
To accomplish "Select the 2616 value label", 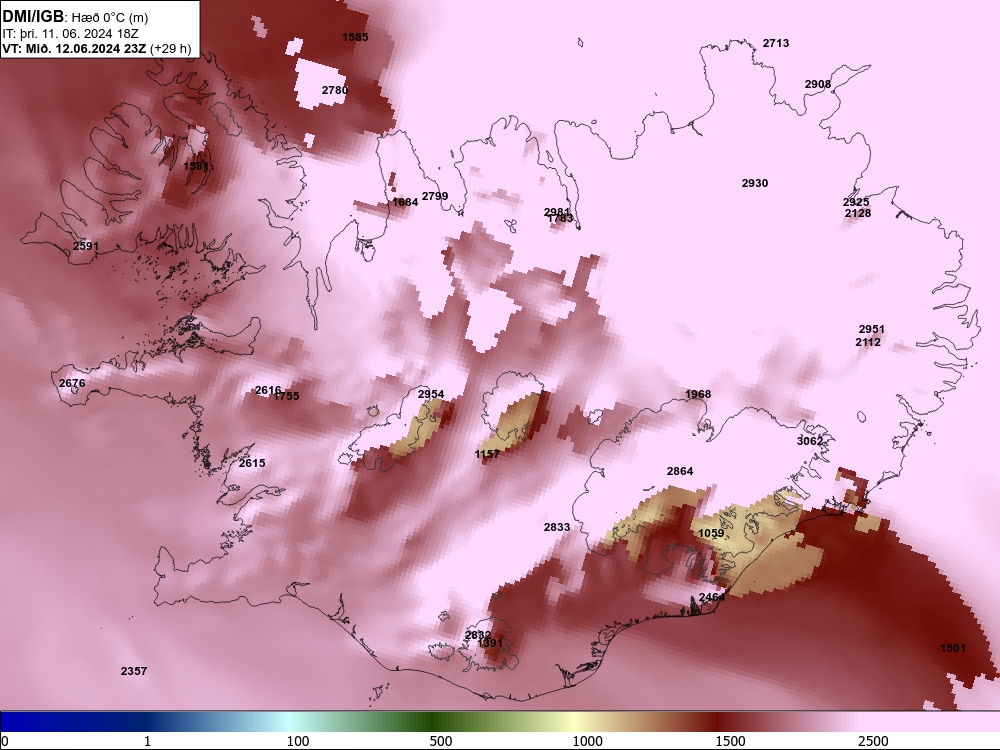I will coord(268,390).
